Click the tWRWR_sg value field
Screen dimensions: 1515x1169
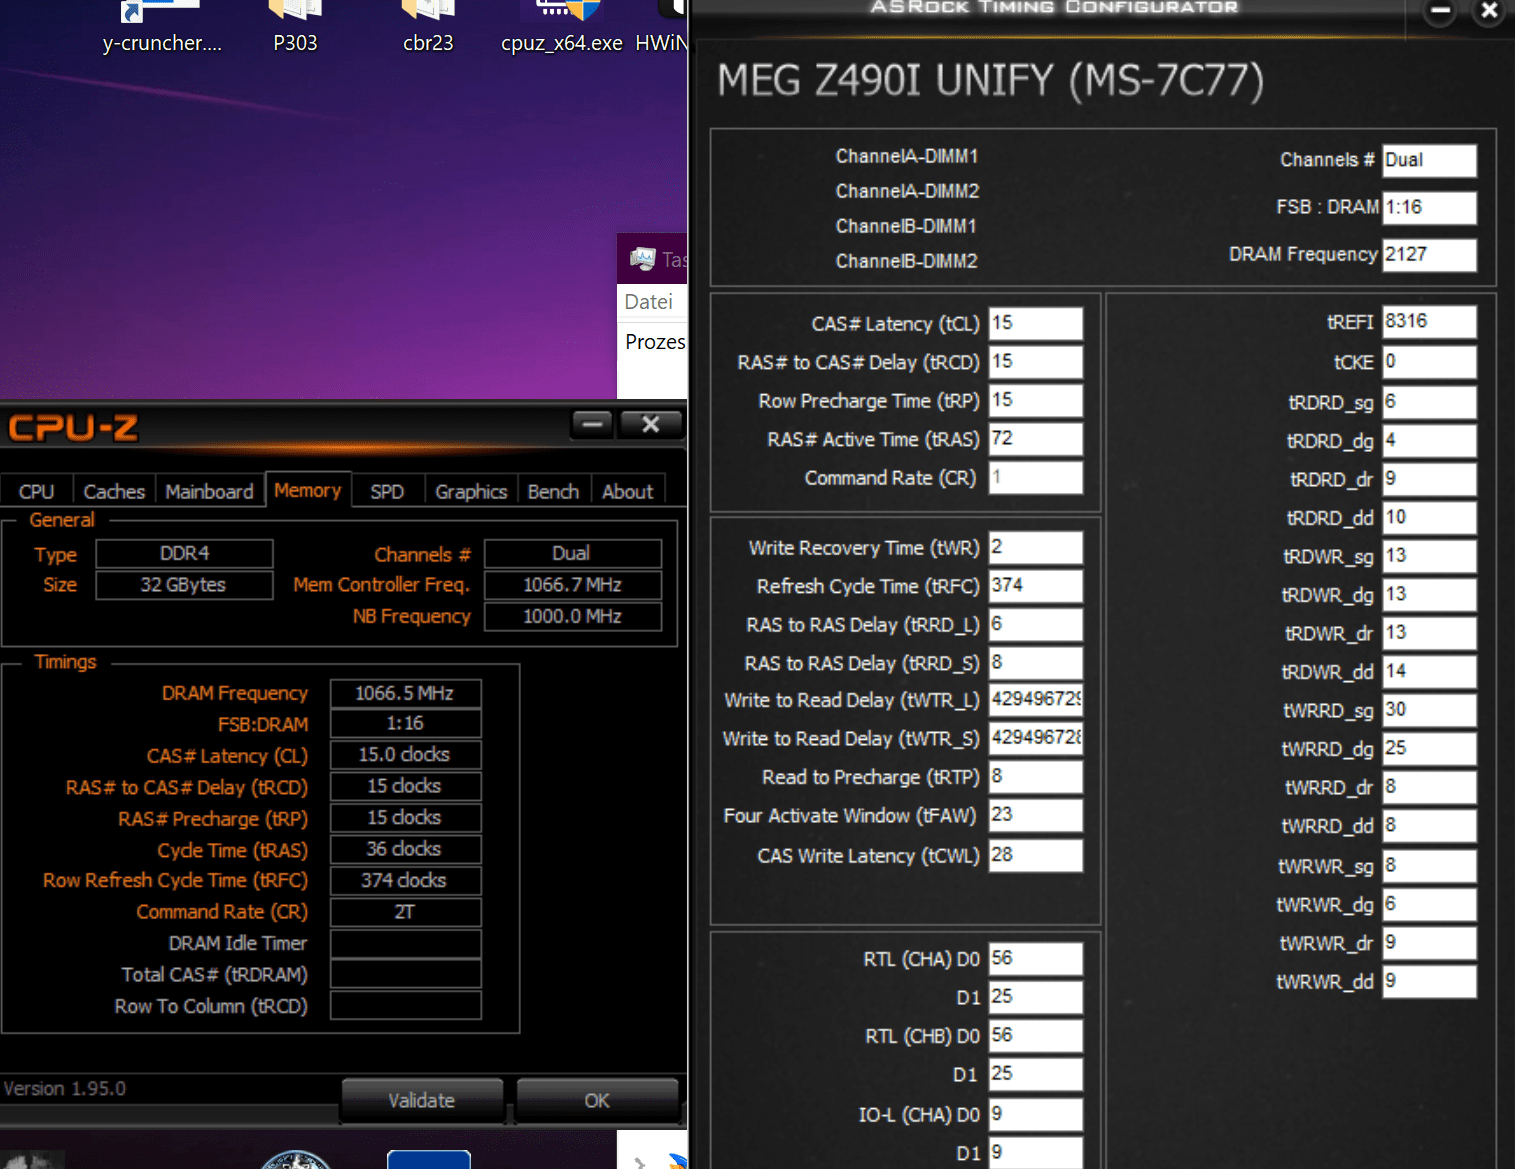click(x=1430, y=865)
